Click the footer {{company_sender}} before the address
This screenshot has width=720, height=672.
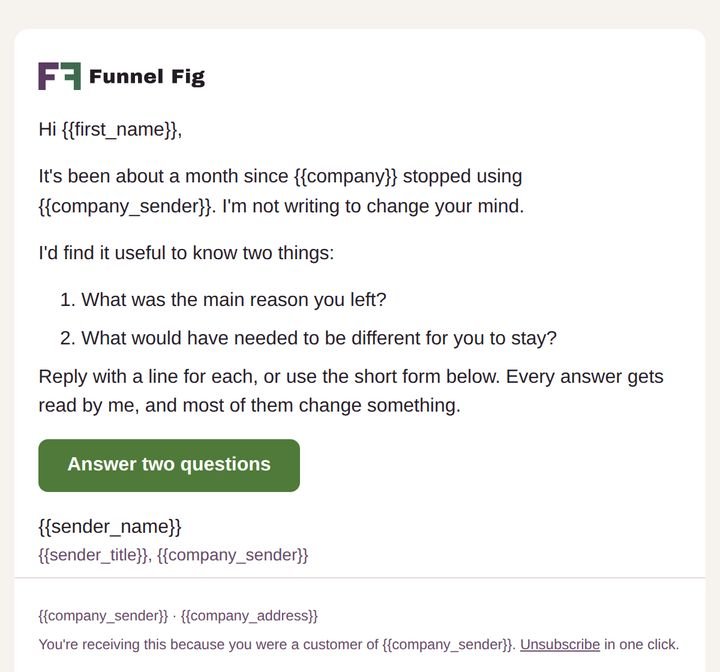click(103, 616)
